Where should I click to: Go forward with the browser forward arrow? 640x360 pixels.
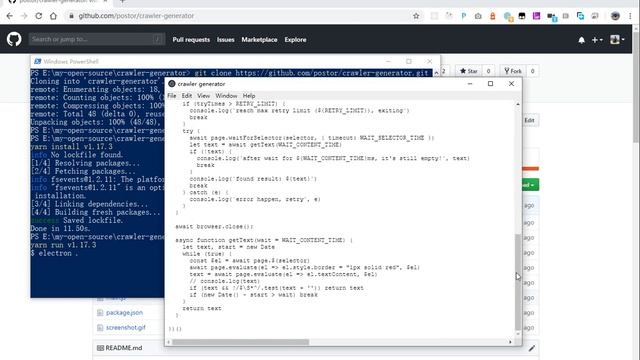coord(24,16)
